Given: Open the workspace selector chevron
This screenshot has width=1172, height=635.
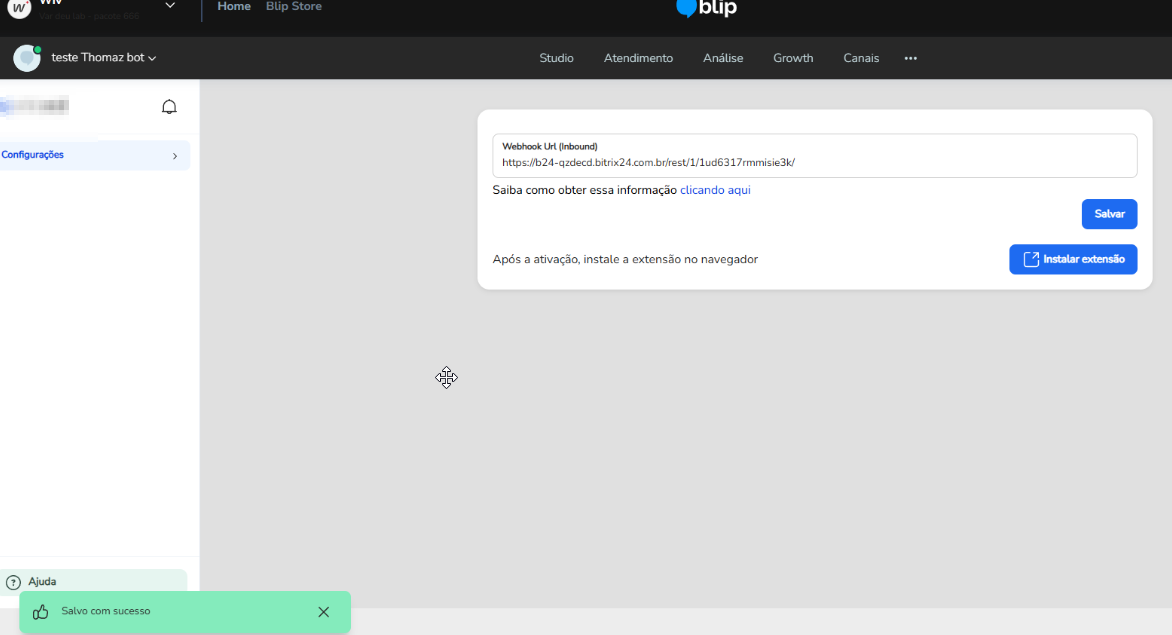Looking at the screenshot, I should 170,5.
